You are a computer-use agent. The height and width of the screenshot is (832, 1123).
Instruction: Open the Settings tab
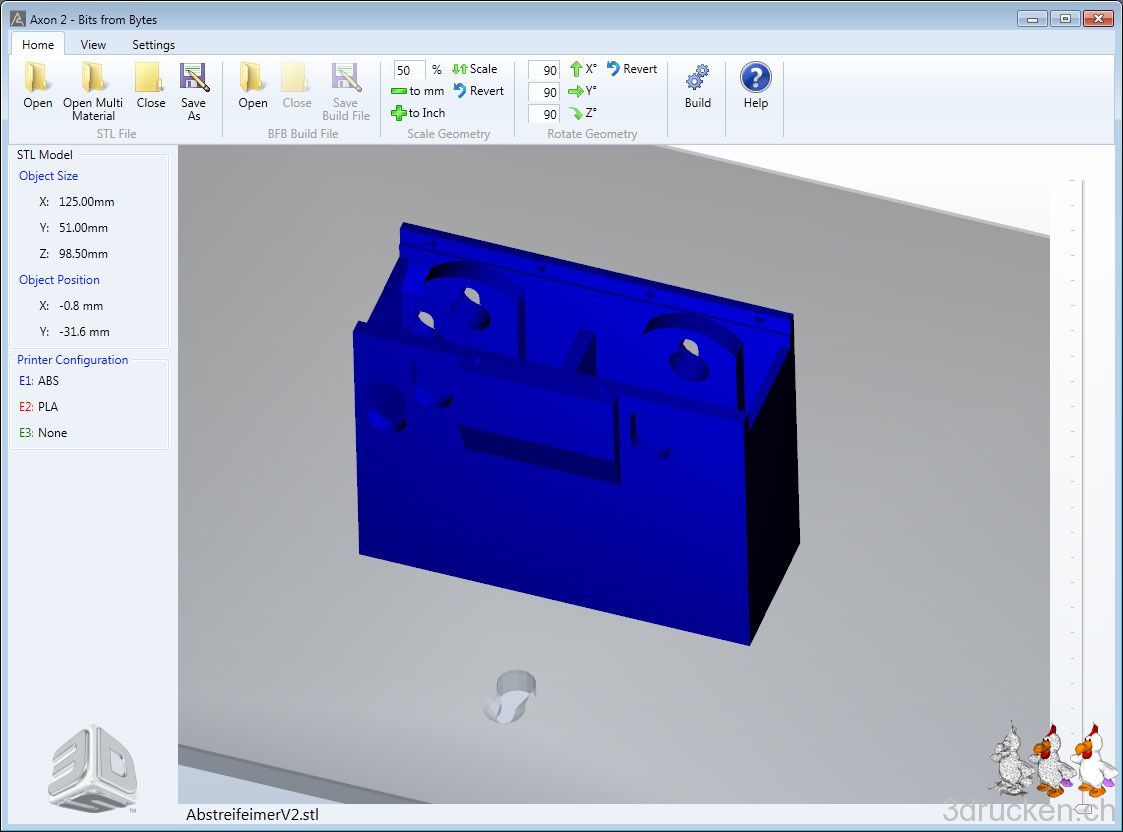pos(153,44)
